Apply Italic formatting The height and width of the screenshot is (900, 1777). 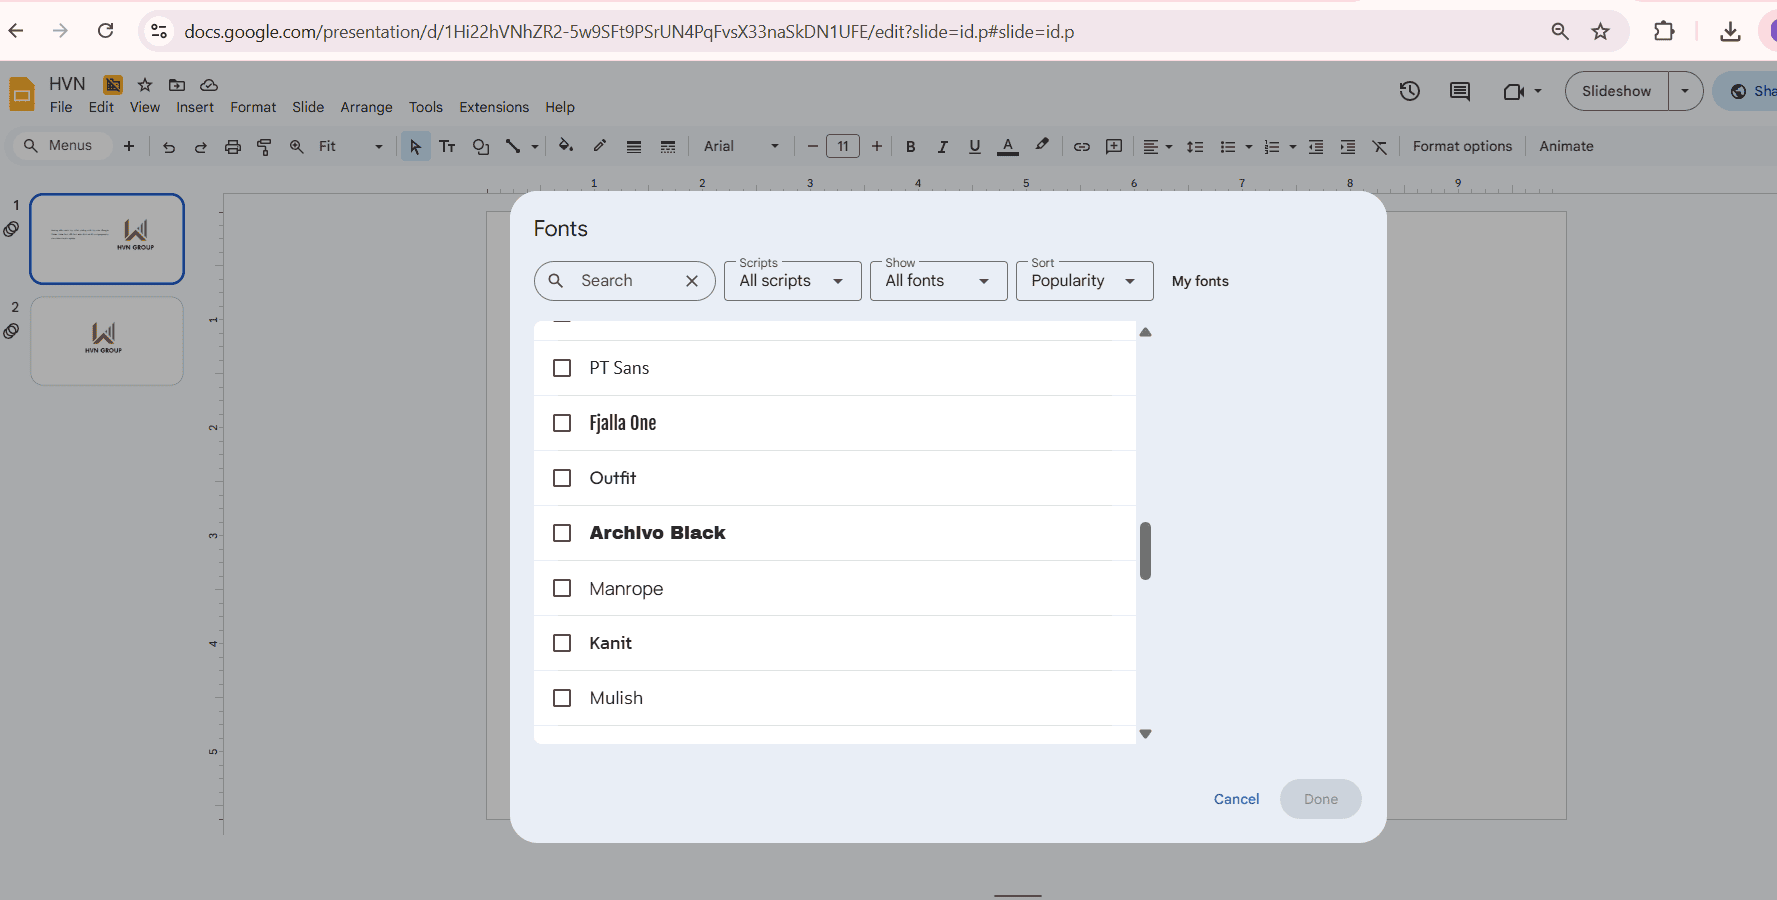tap(942, 146)
